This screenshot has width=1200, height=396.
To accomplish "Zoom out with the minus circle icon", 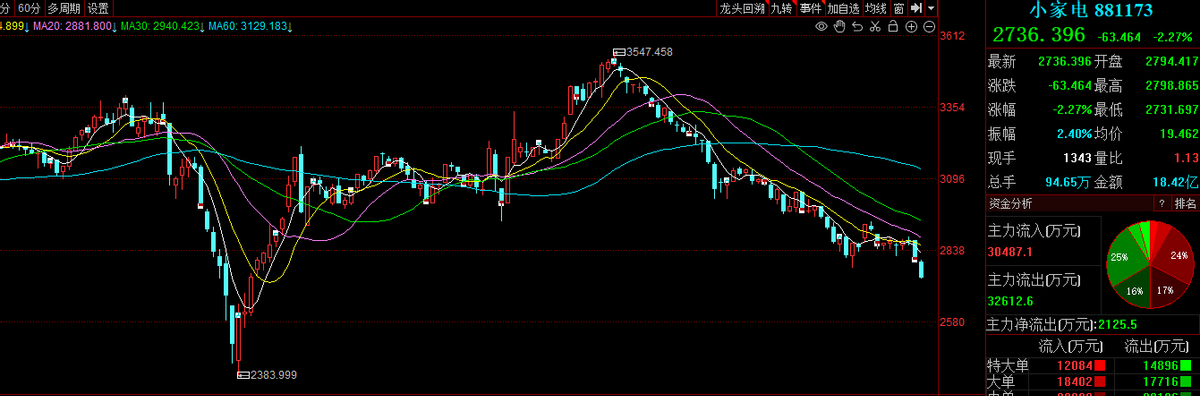I will coord(929,27).
